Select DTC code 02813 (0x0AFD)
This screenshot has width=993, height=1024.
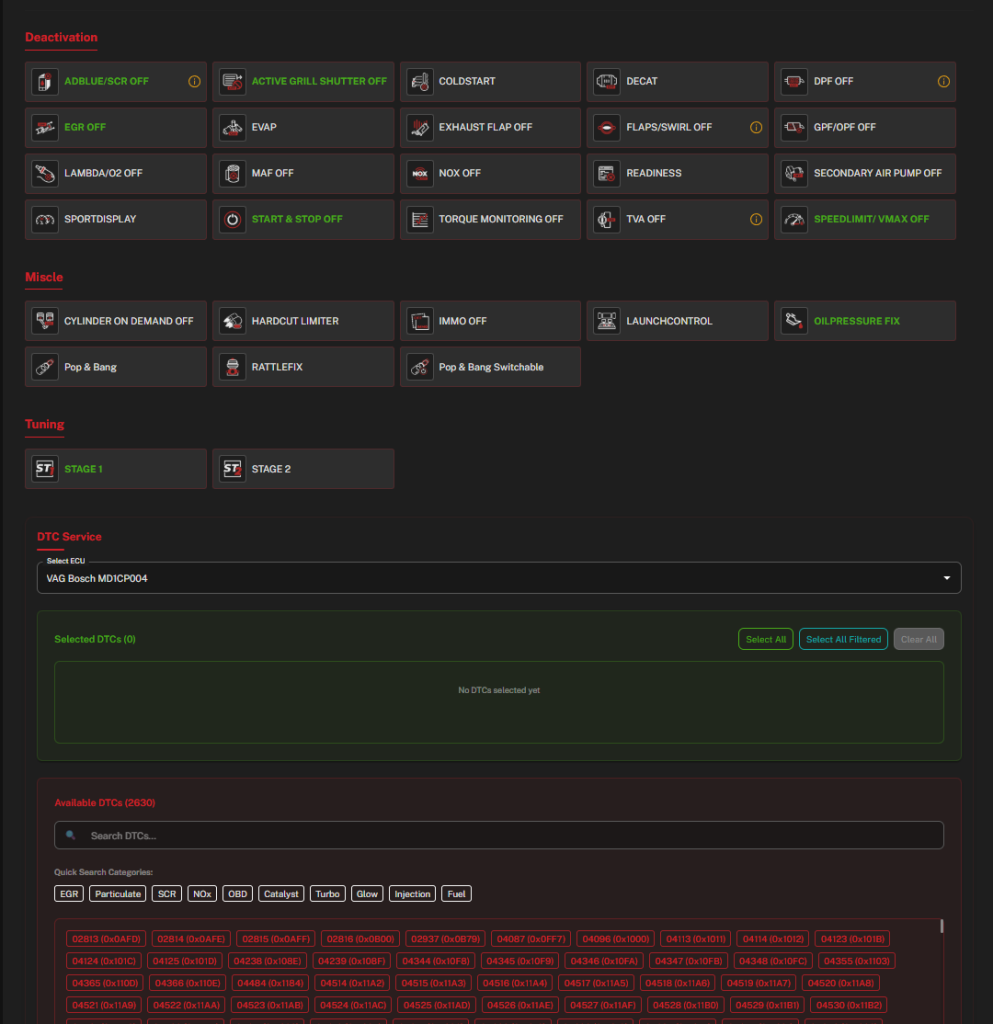[x=107, y=939]
